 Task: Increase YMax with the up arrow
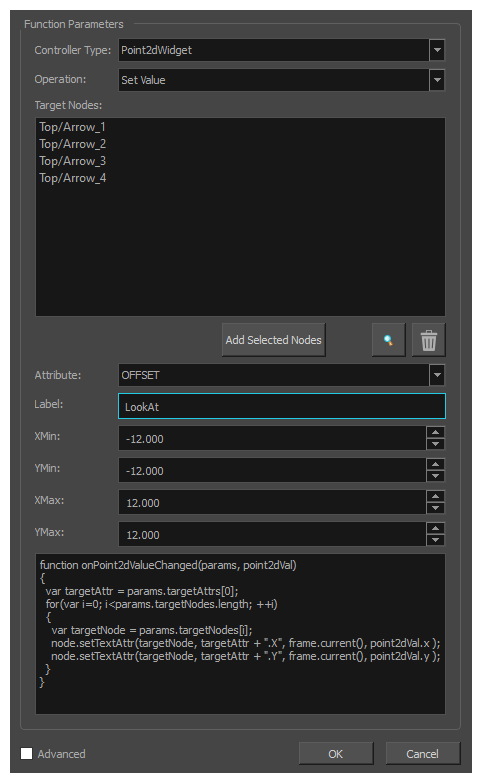point(436,528)
